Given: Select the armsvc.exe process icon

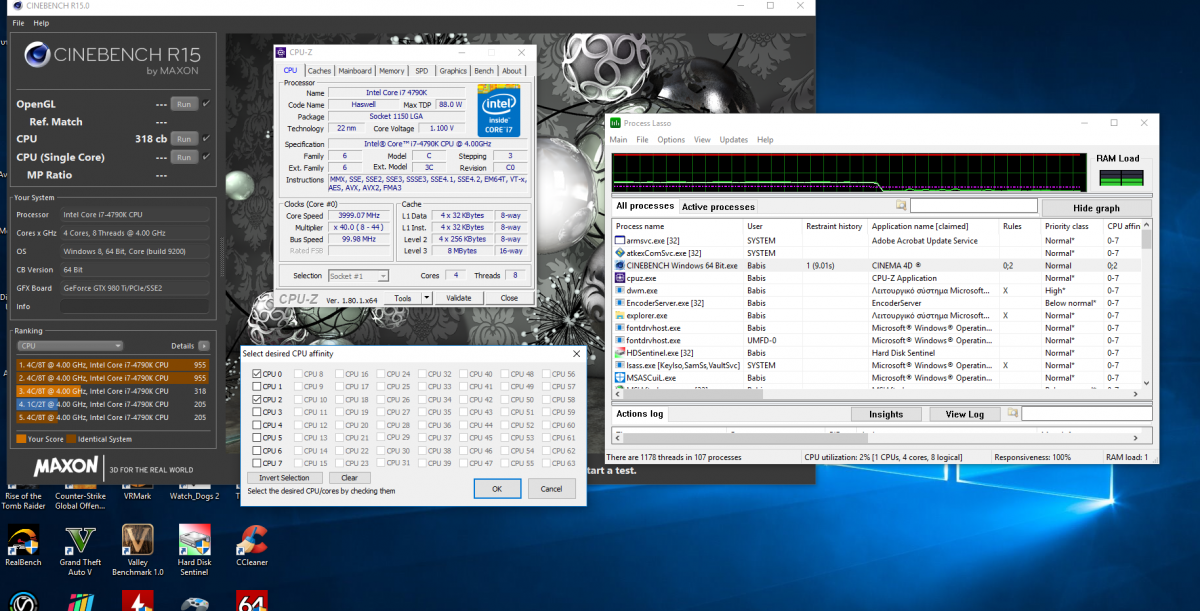Looking at the screenshot, I should pyautogui.click(x=619, y=240).
